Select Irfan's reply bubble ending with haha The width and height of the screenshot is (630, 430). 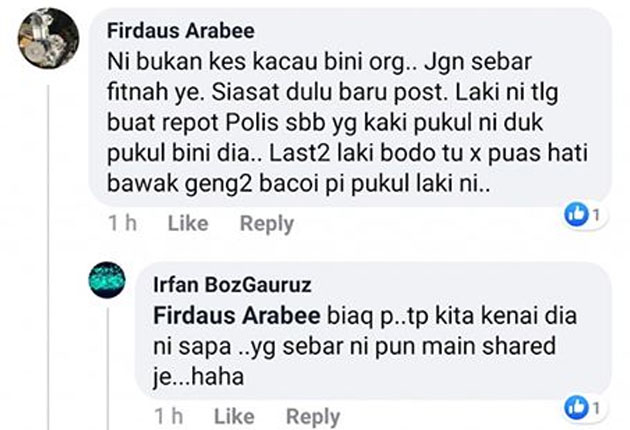(373, 331)
